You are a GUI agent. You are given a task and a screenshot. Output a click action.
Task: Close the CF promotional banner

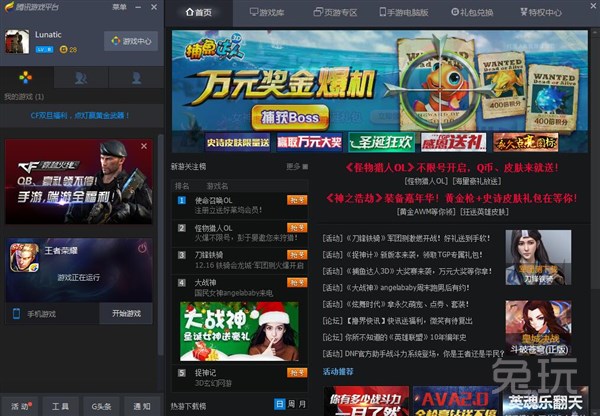pos(144,146)
